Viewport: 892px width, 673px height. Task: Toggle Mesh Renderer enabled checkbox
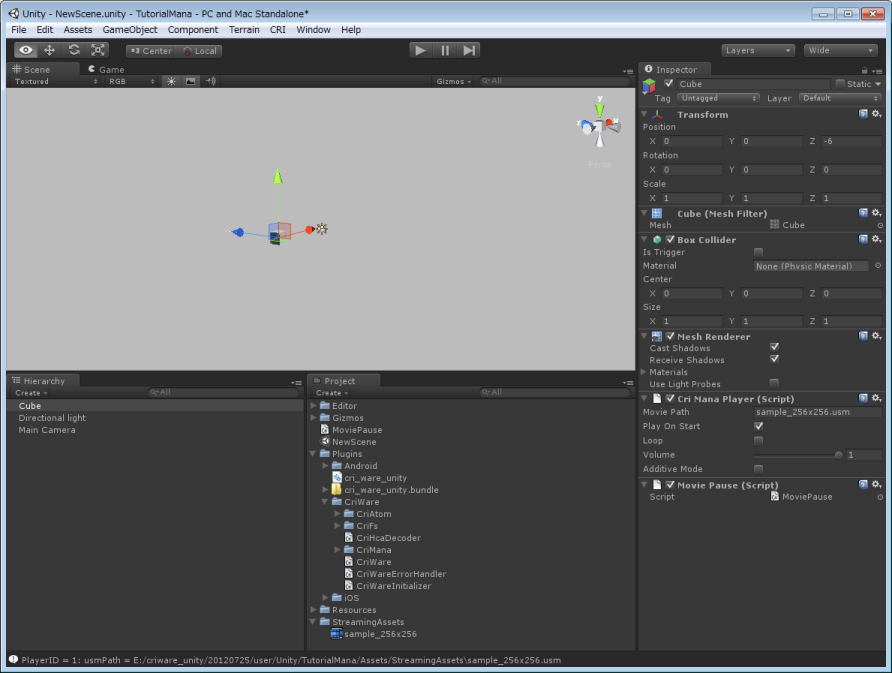[x=670, y=336]
